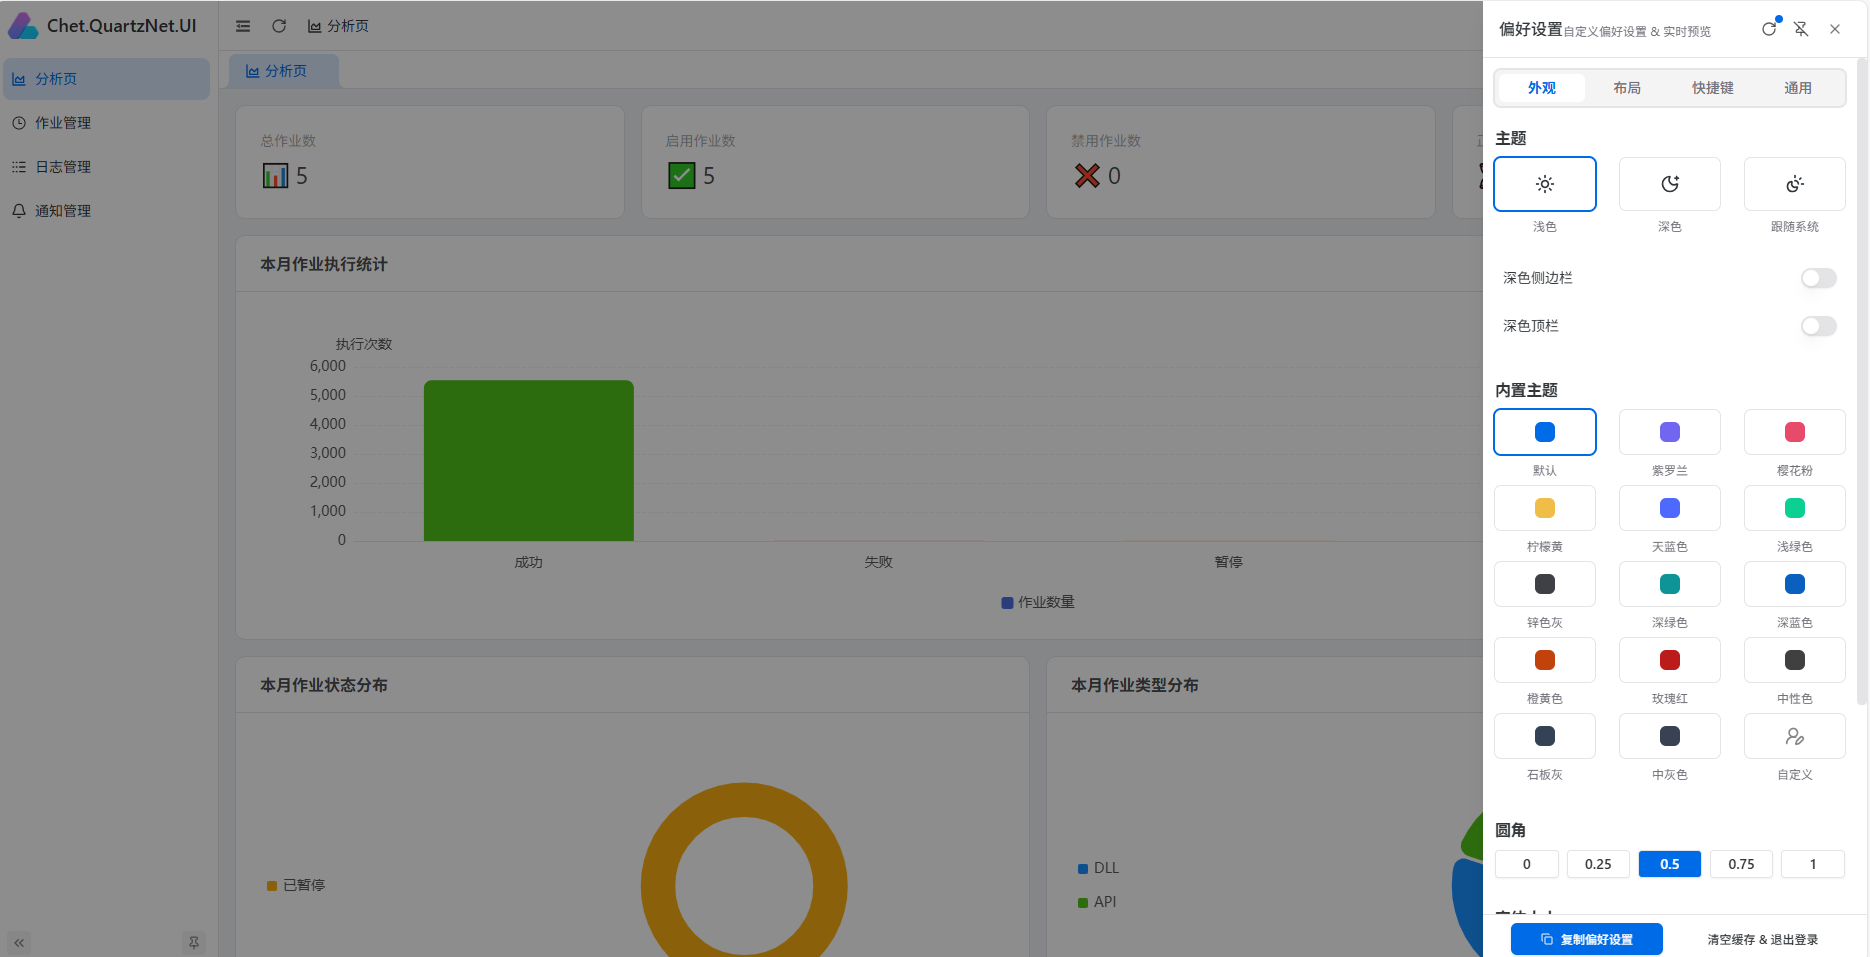
Task: Pick the 默认 blue theme swatch
Action: tap(1545, 432)
